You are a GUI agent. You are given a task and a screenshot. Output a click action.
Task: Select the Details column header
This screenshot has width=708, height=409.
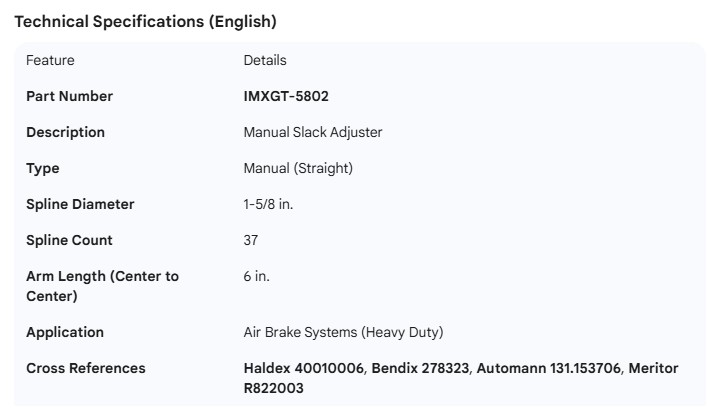click(x=265, y=60)
